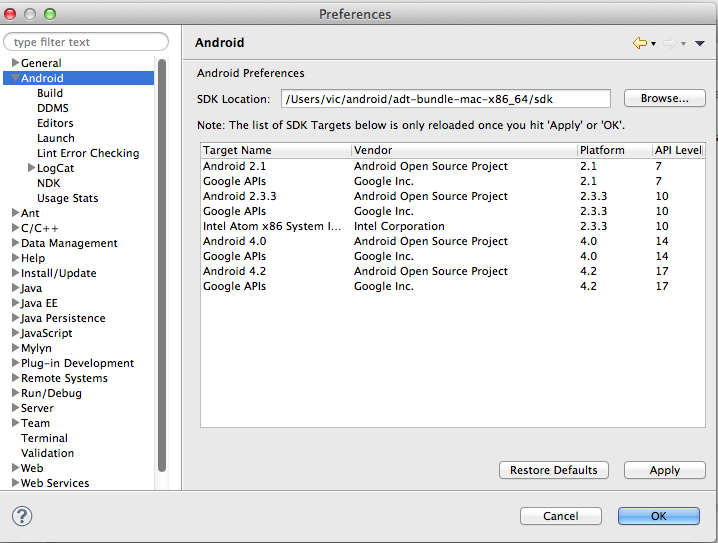Select the Android 2.3.3 target row
The image size is (718, 543).
452,196
